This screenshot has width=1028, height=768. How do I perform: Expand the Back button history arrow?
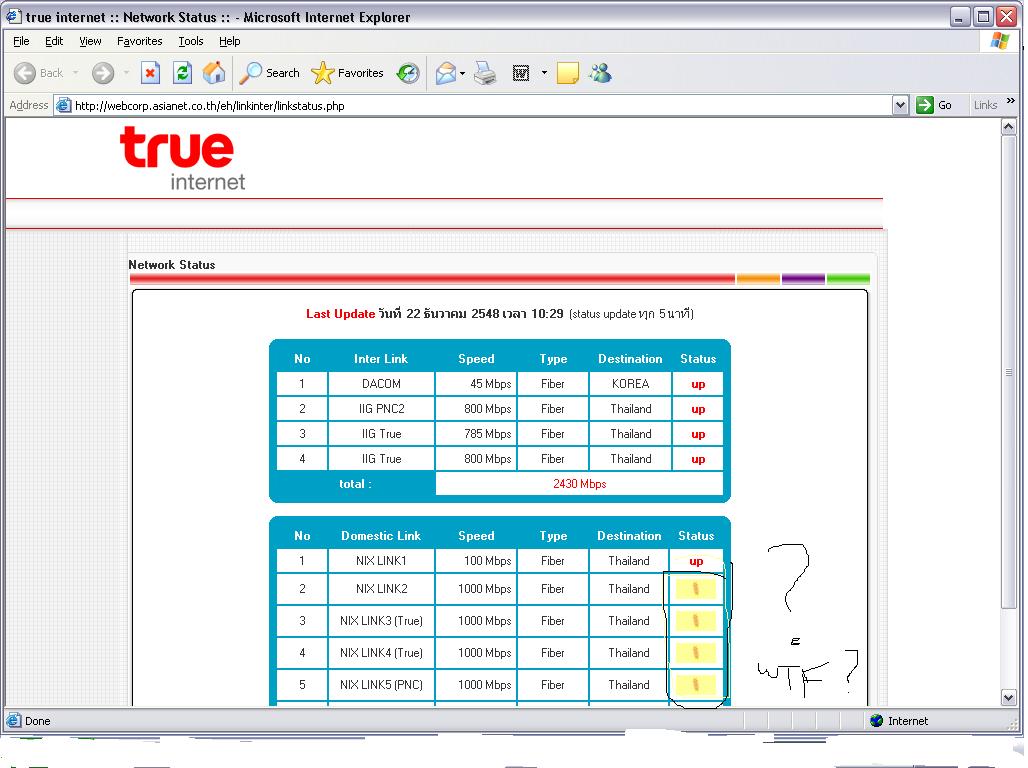click(75, 73)
